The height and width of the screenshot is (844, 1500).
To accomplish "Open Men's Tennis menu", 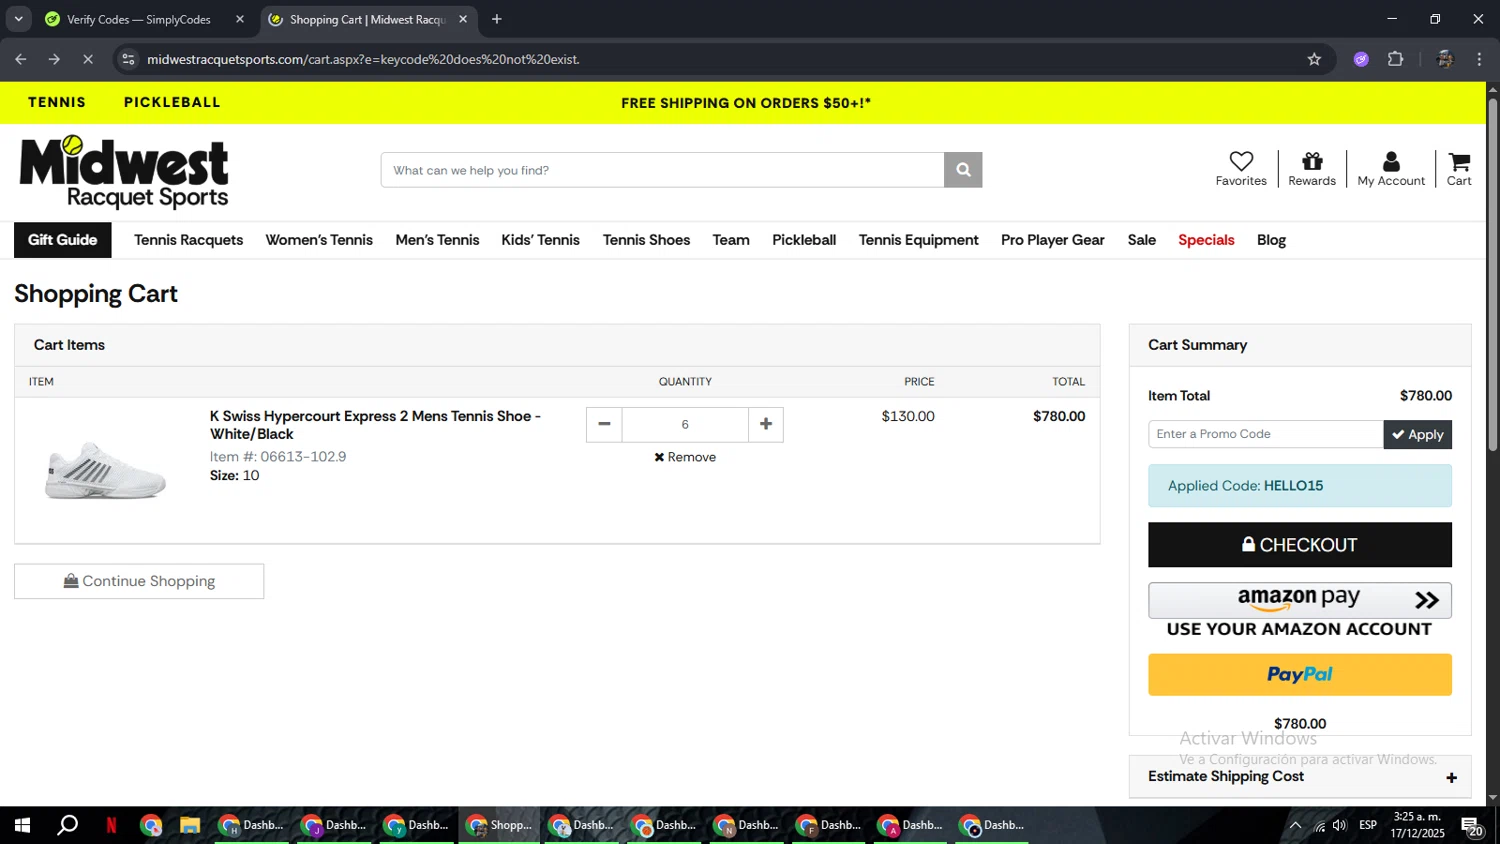I will coord(437,240).
